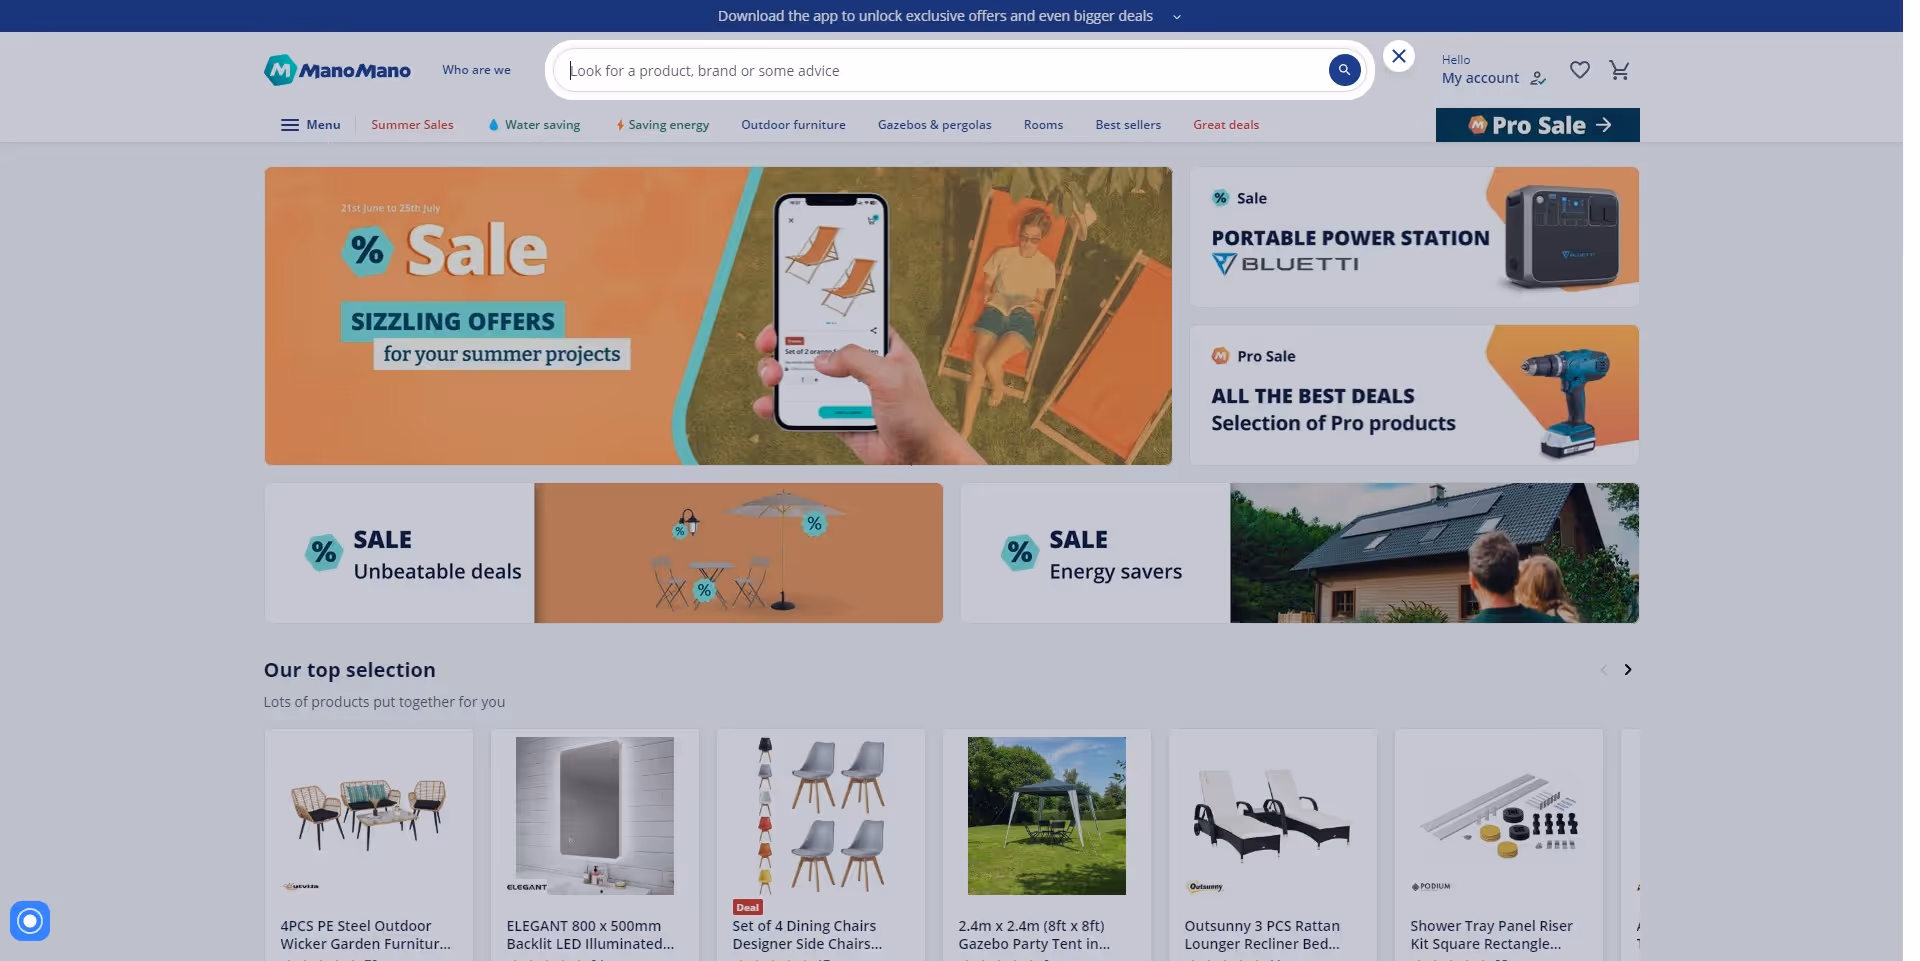
Task: Open Summer Sales menu item
Action: click(412, 125)
